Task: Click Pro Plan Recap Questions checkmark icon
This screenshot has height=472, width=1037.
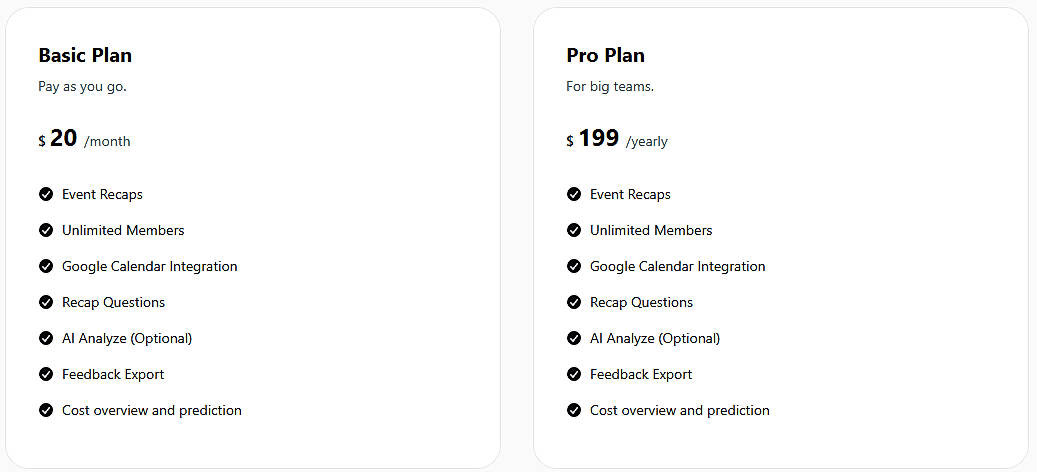Action: [574, 302]
